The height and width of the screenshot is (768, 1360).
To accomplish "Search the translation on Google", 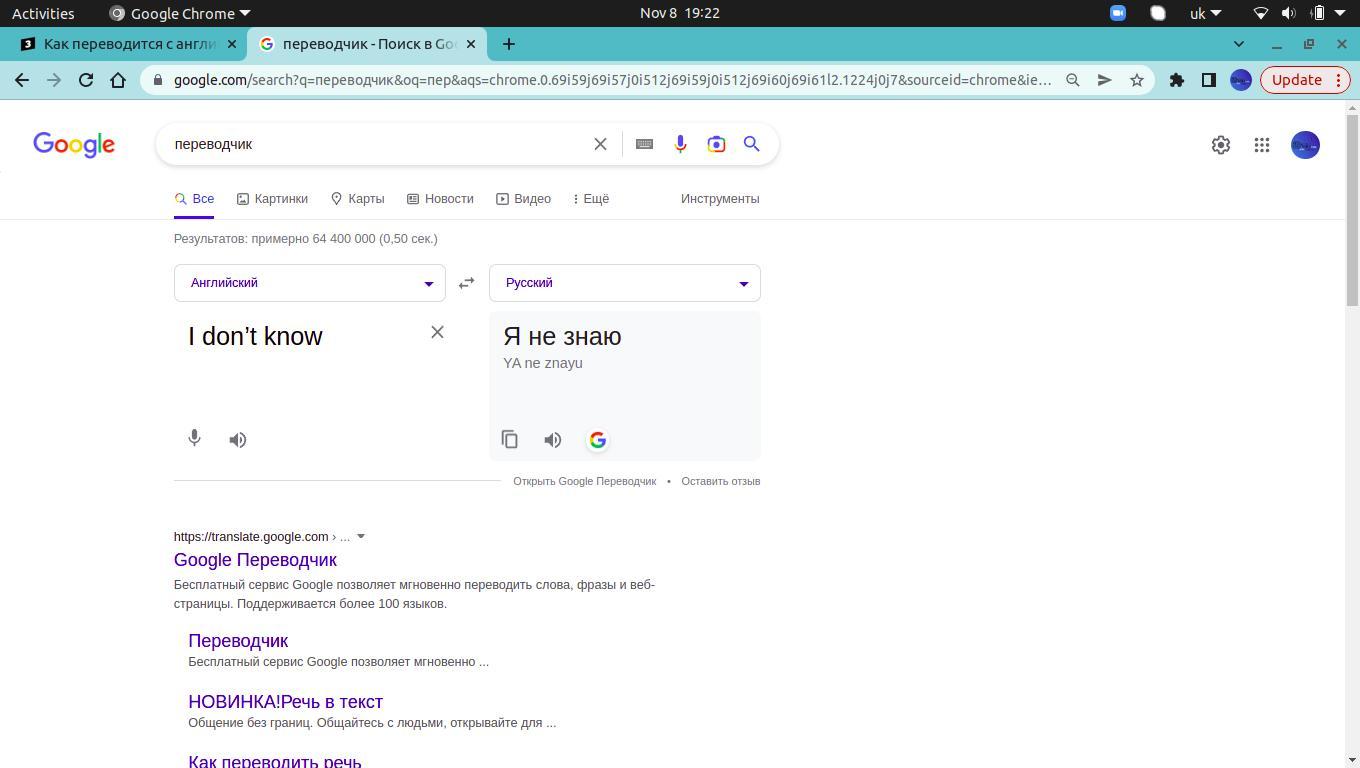I will click(597, 440).
